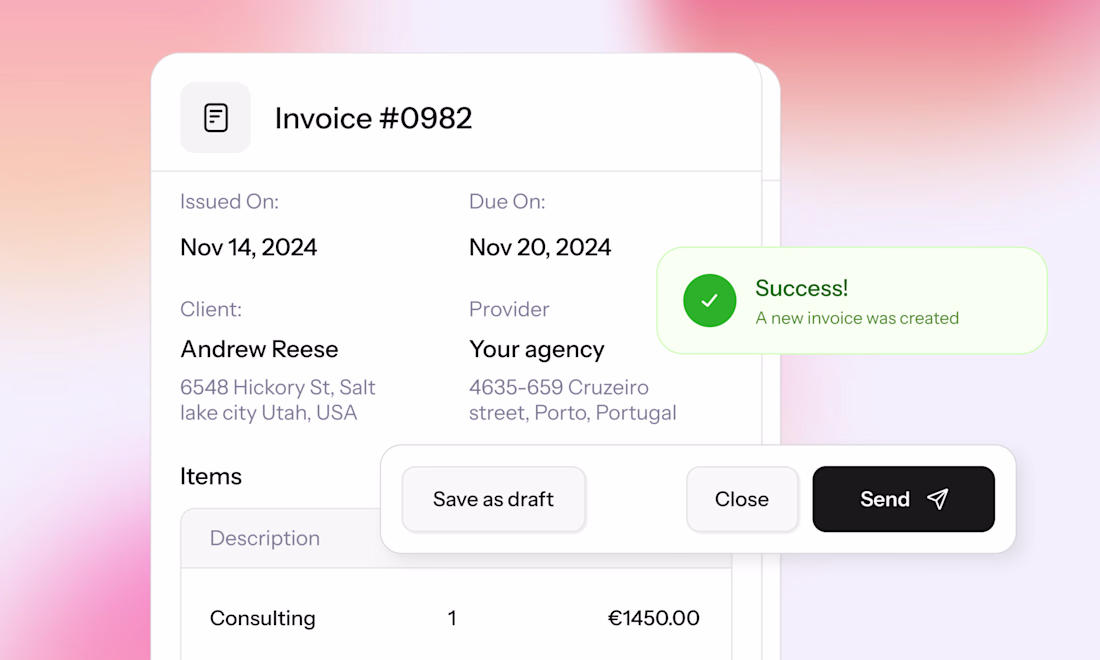The width and height of the screenshot is (1100, 660).
Task: Select the Consulting line item
Action: click(262, 618)
